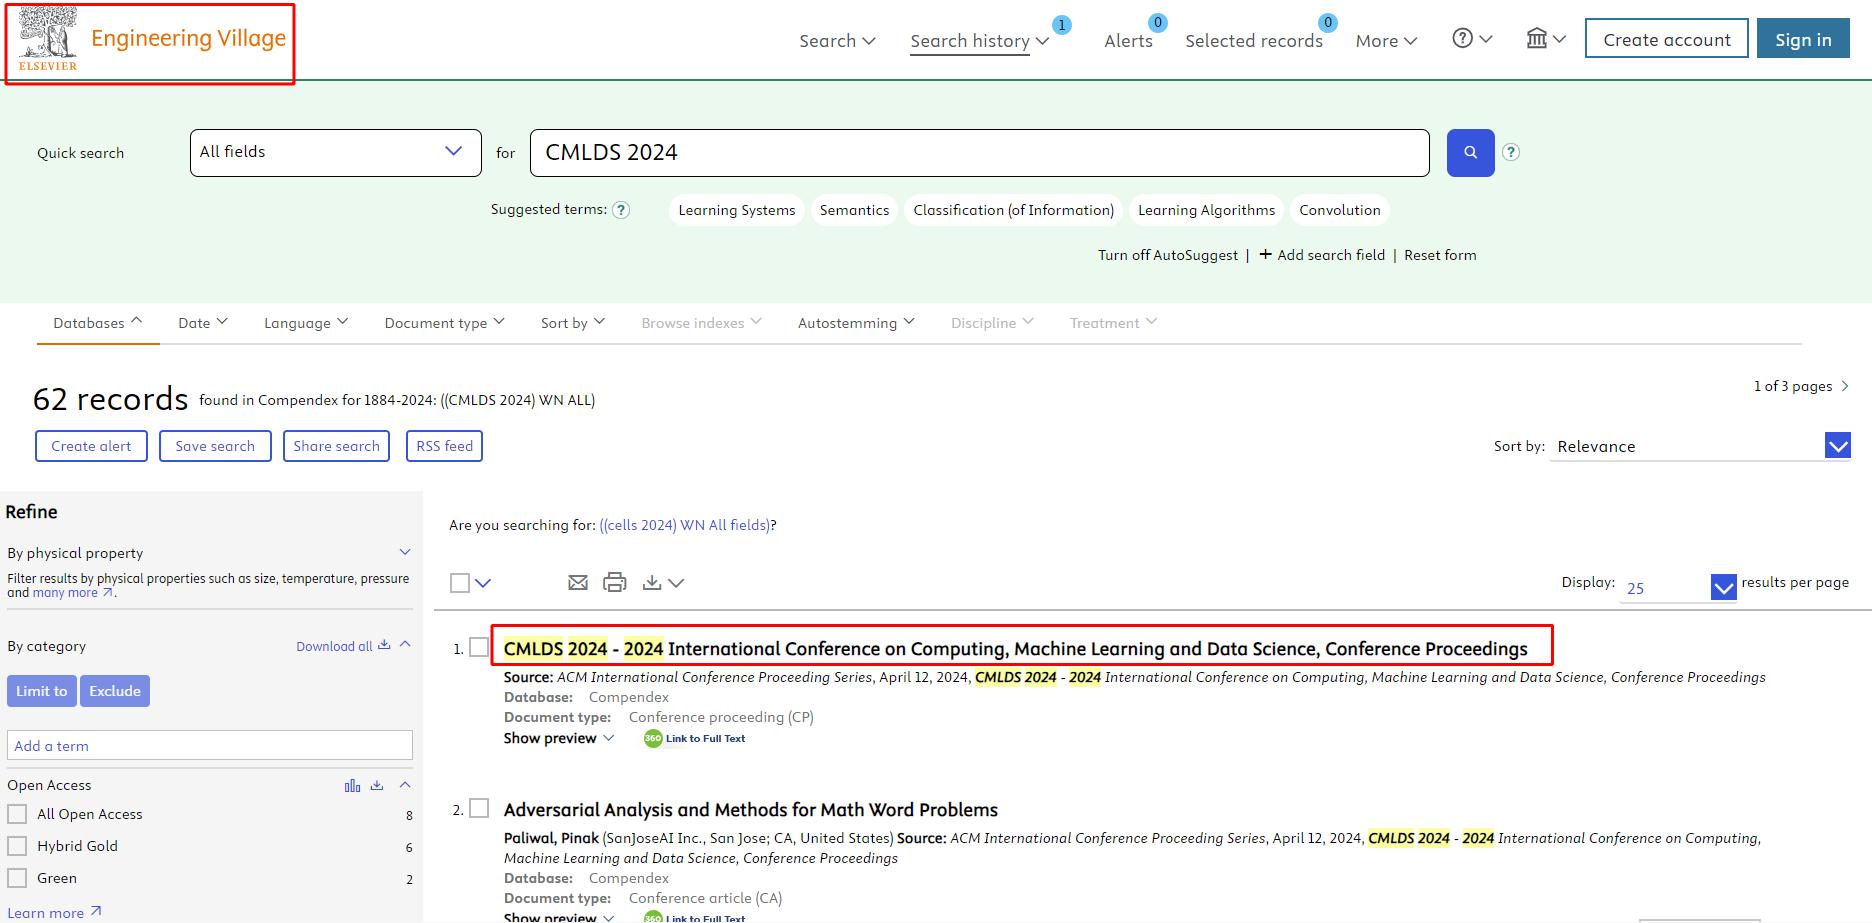Click Reset form link
Image resolution: width=1872 pixels, height=923 pixels.
[x=1440, y=255]
